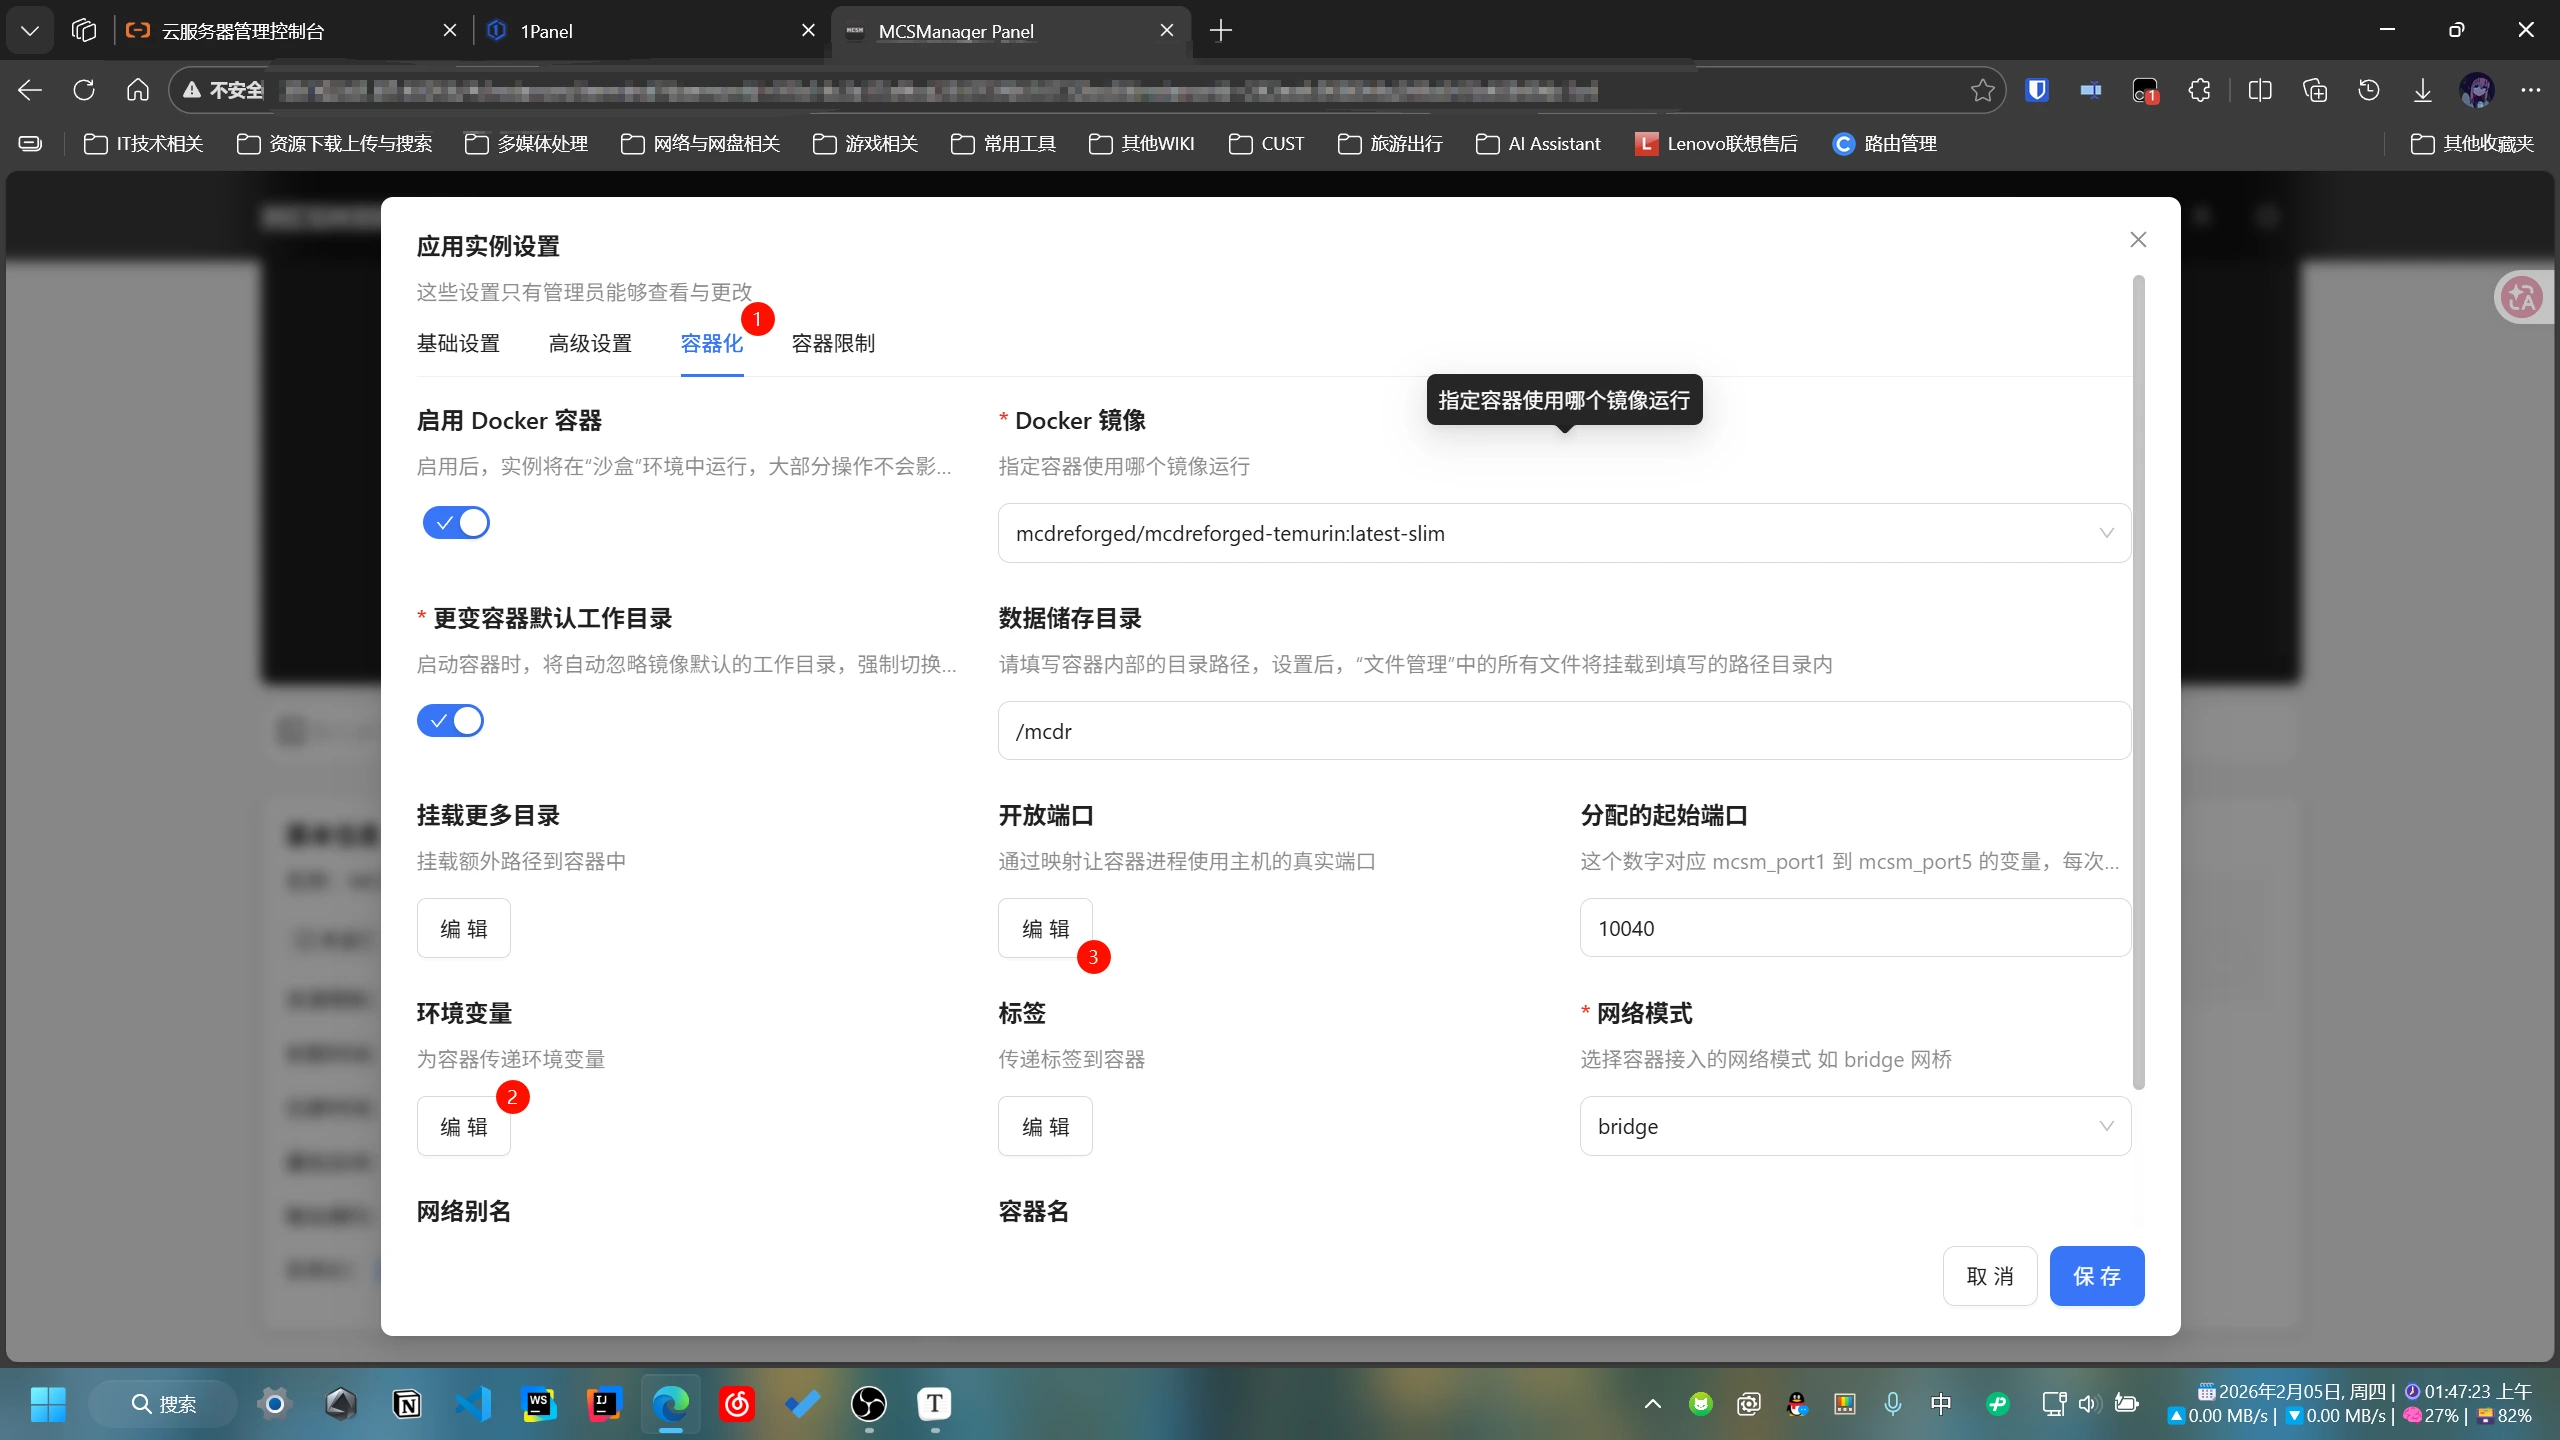Open browser profile avatar
Screen dimensions: 2560x1440
(2477, 90)
